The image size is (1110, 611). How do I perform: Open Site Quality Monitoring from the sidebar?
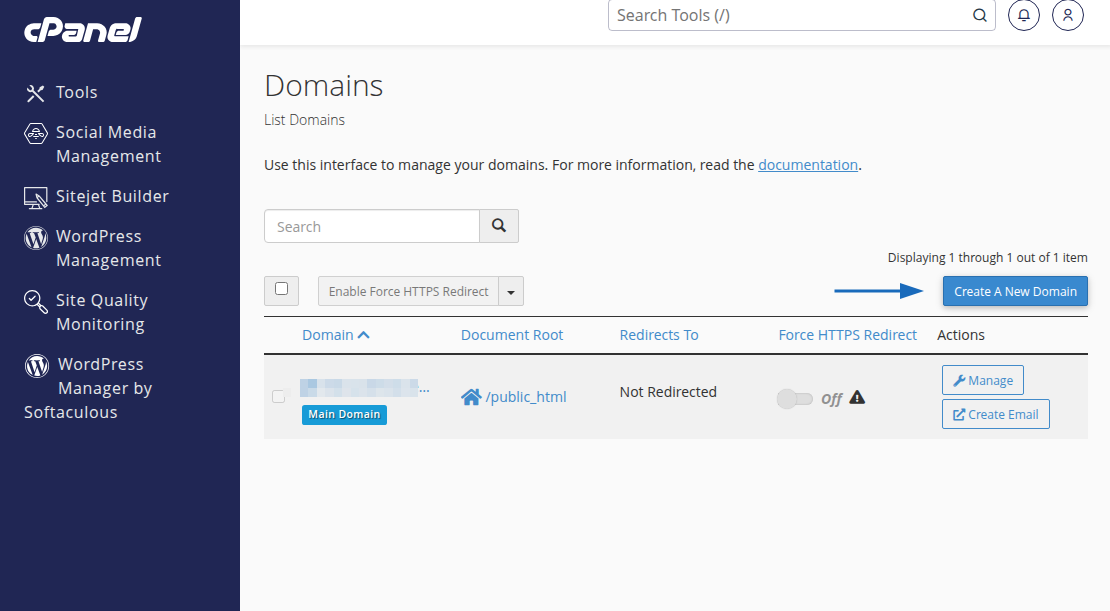[x=36, y=300]
